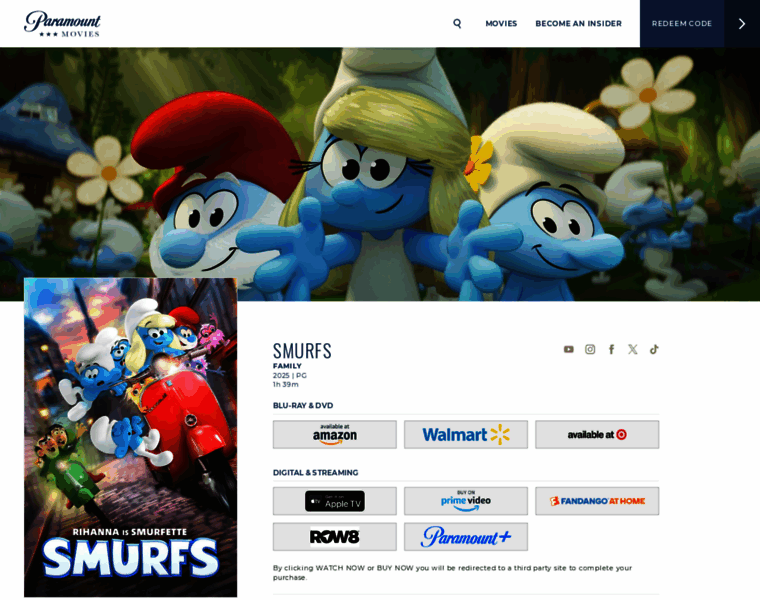The image size is (760, 600).
Task: Open the YouTube social icon
Action: [x=569, y=349]
